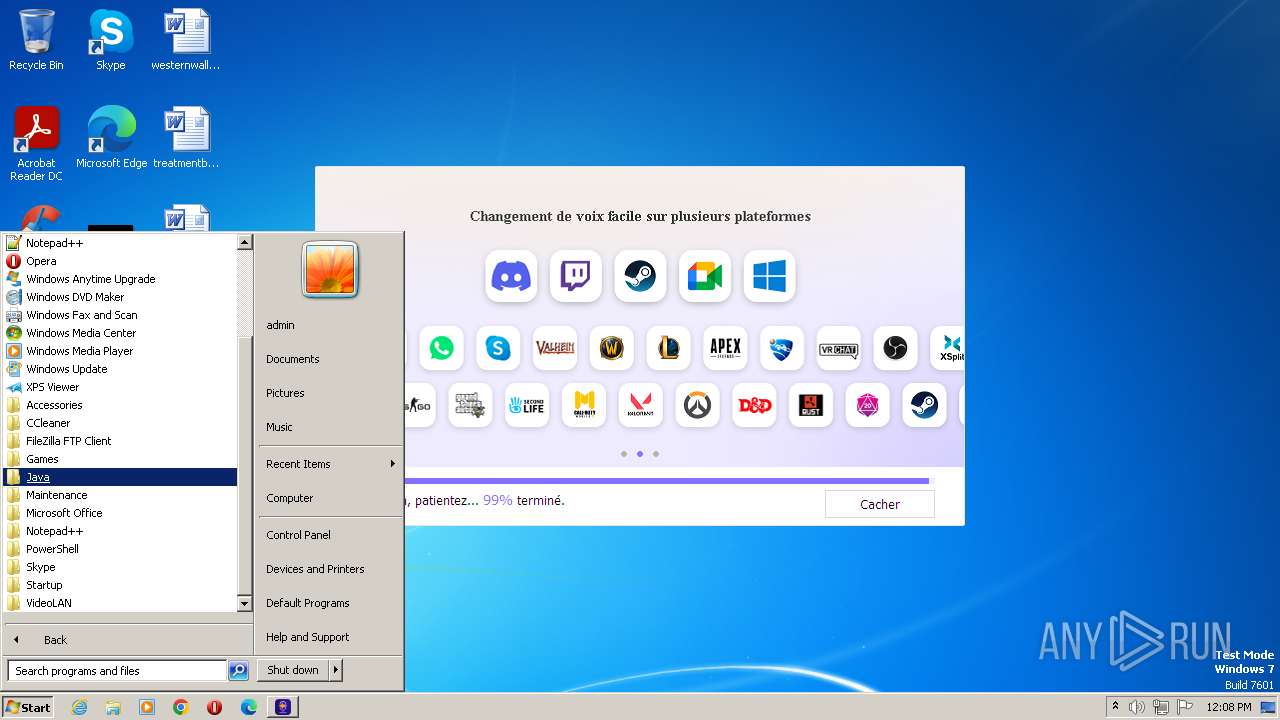The height and width of the screenshot is (720, 1280).
Task: Open Documents in the Start menu
Action: (x=330, y=359)
